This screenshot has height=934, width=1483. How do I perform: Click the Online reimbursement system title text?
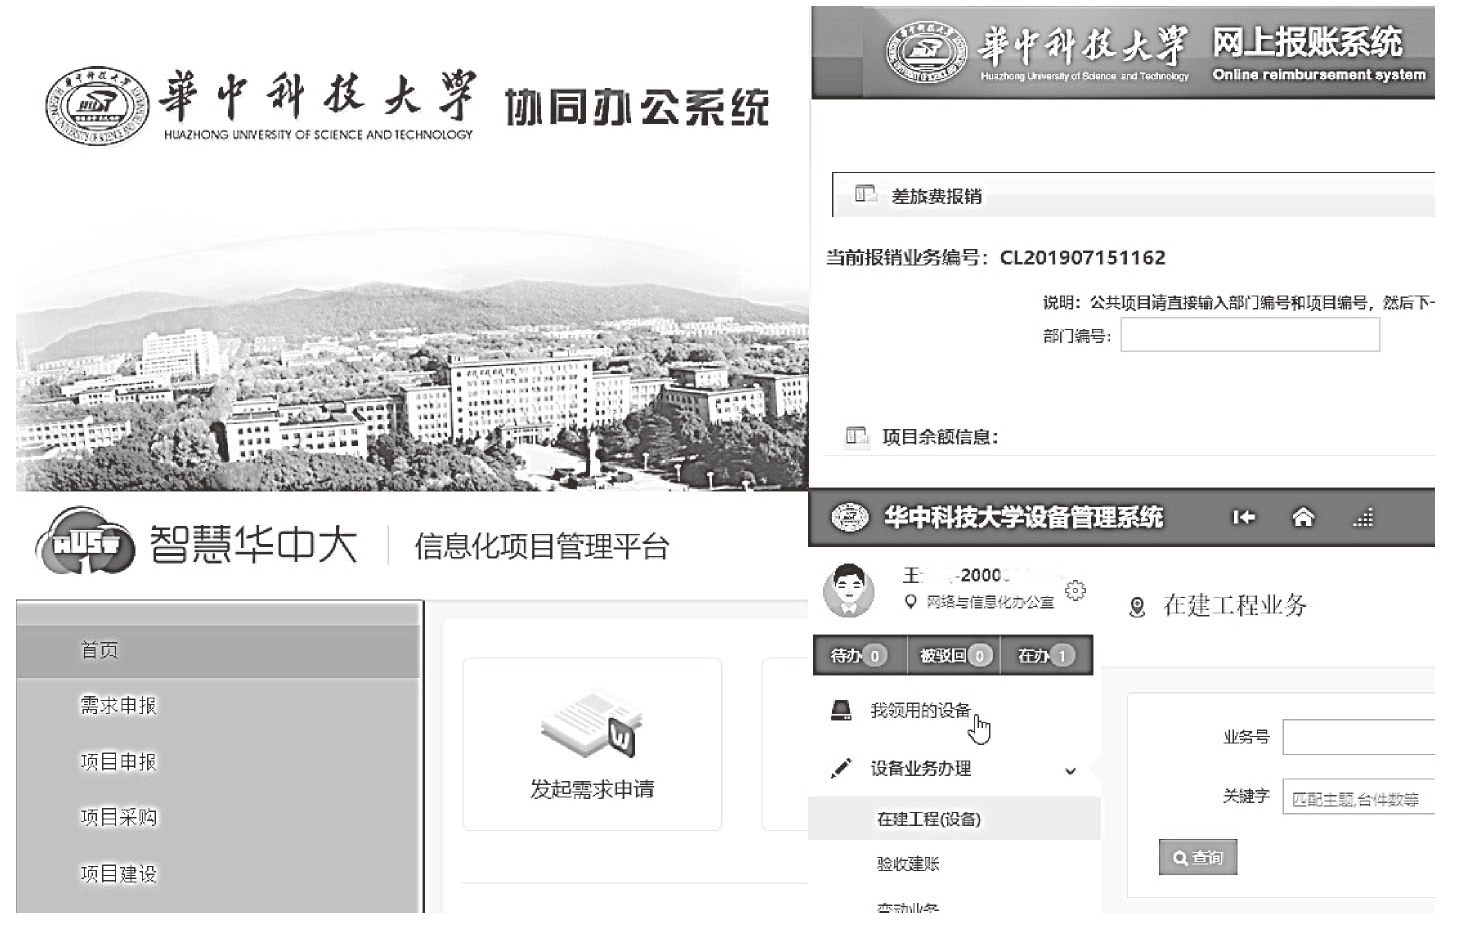[1319, 74]
